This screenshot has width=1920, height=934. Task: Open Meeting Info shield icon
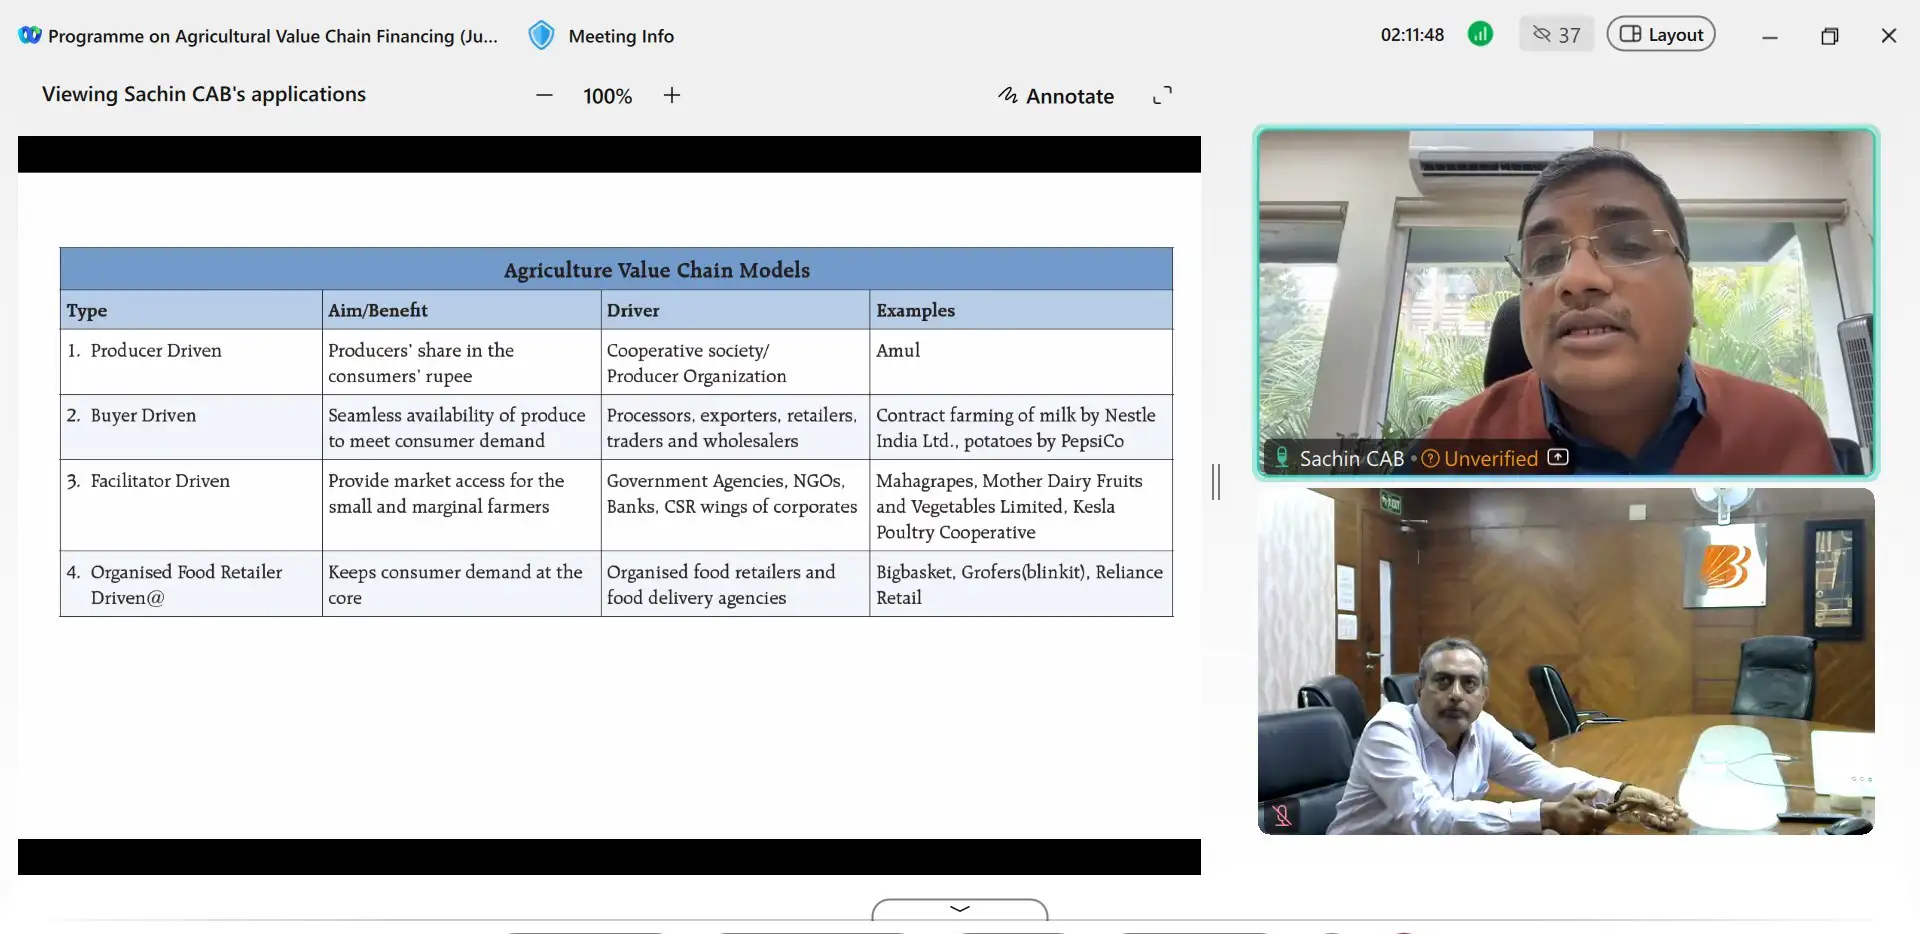(541, 35)
